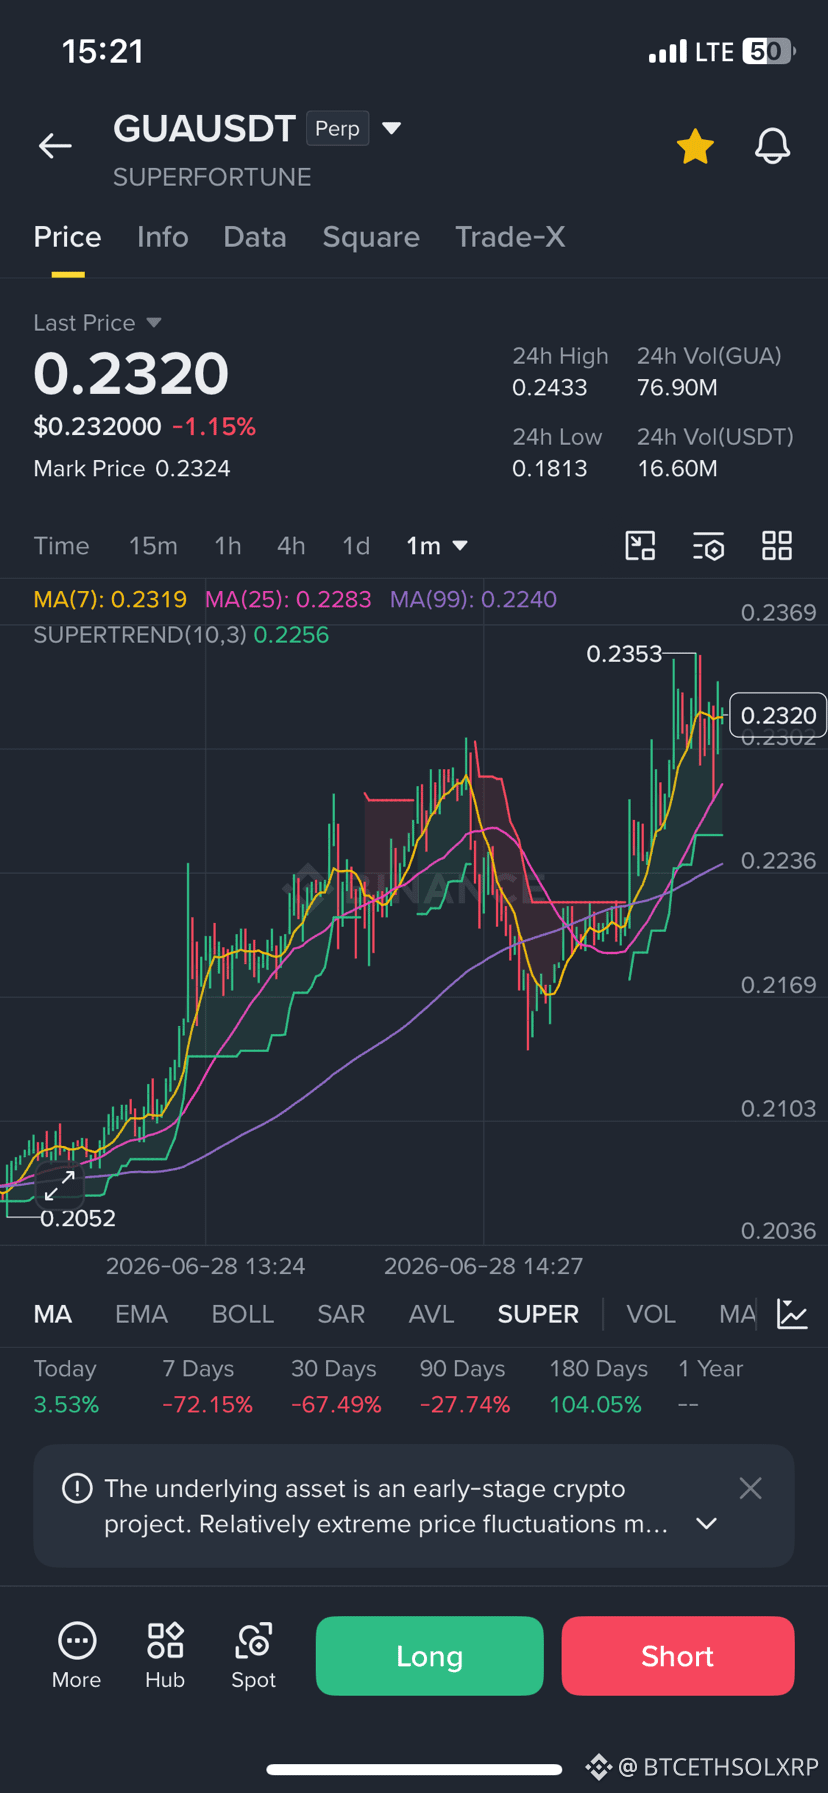Open chart drawing tools icon
Image resolution: width=828 pixels, height=1793 pixels.
(640, 545)
